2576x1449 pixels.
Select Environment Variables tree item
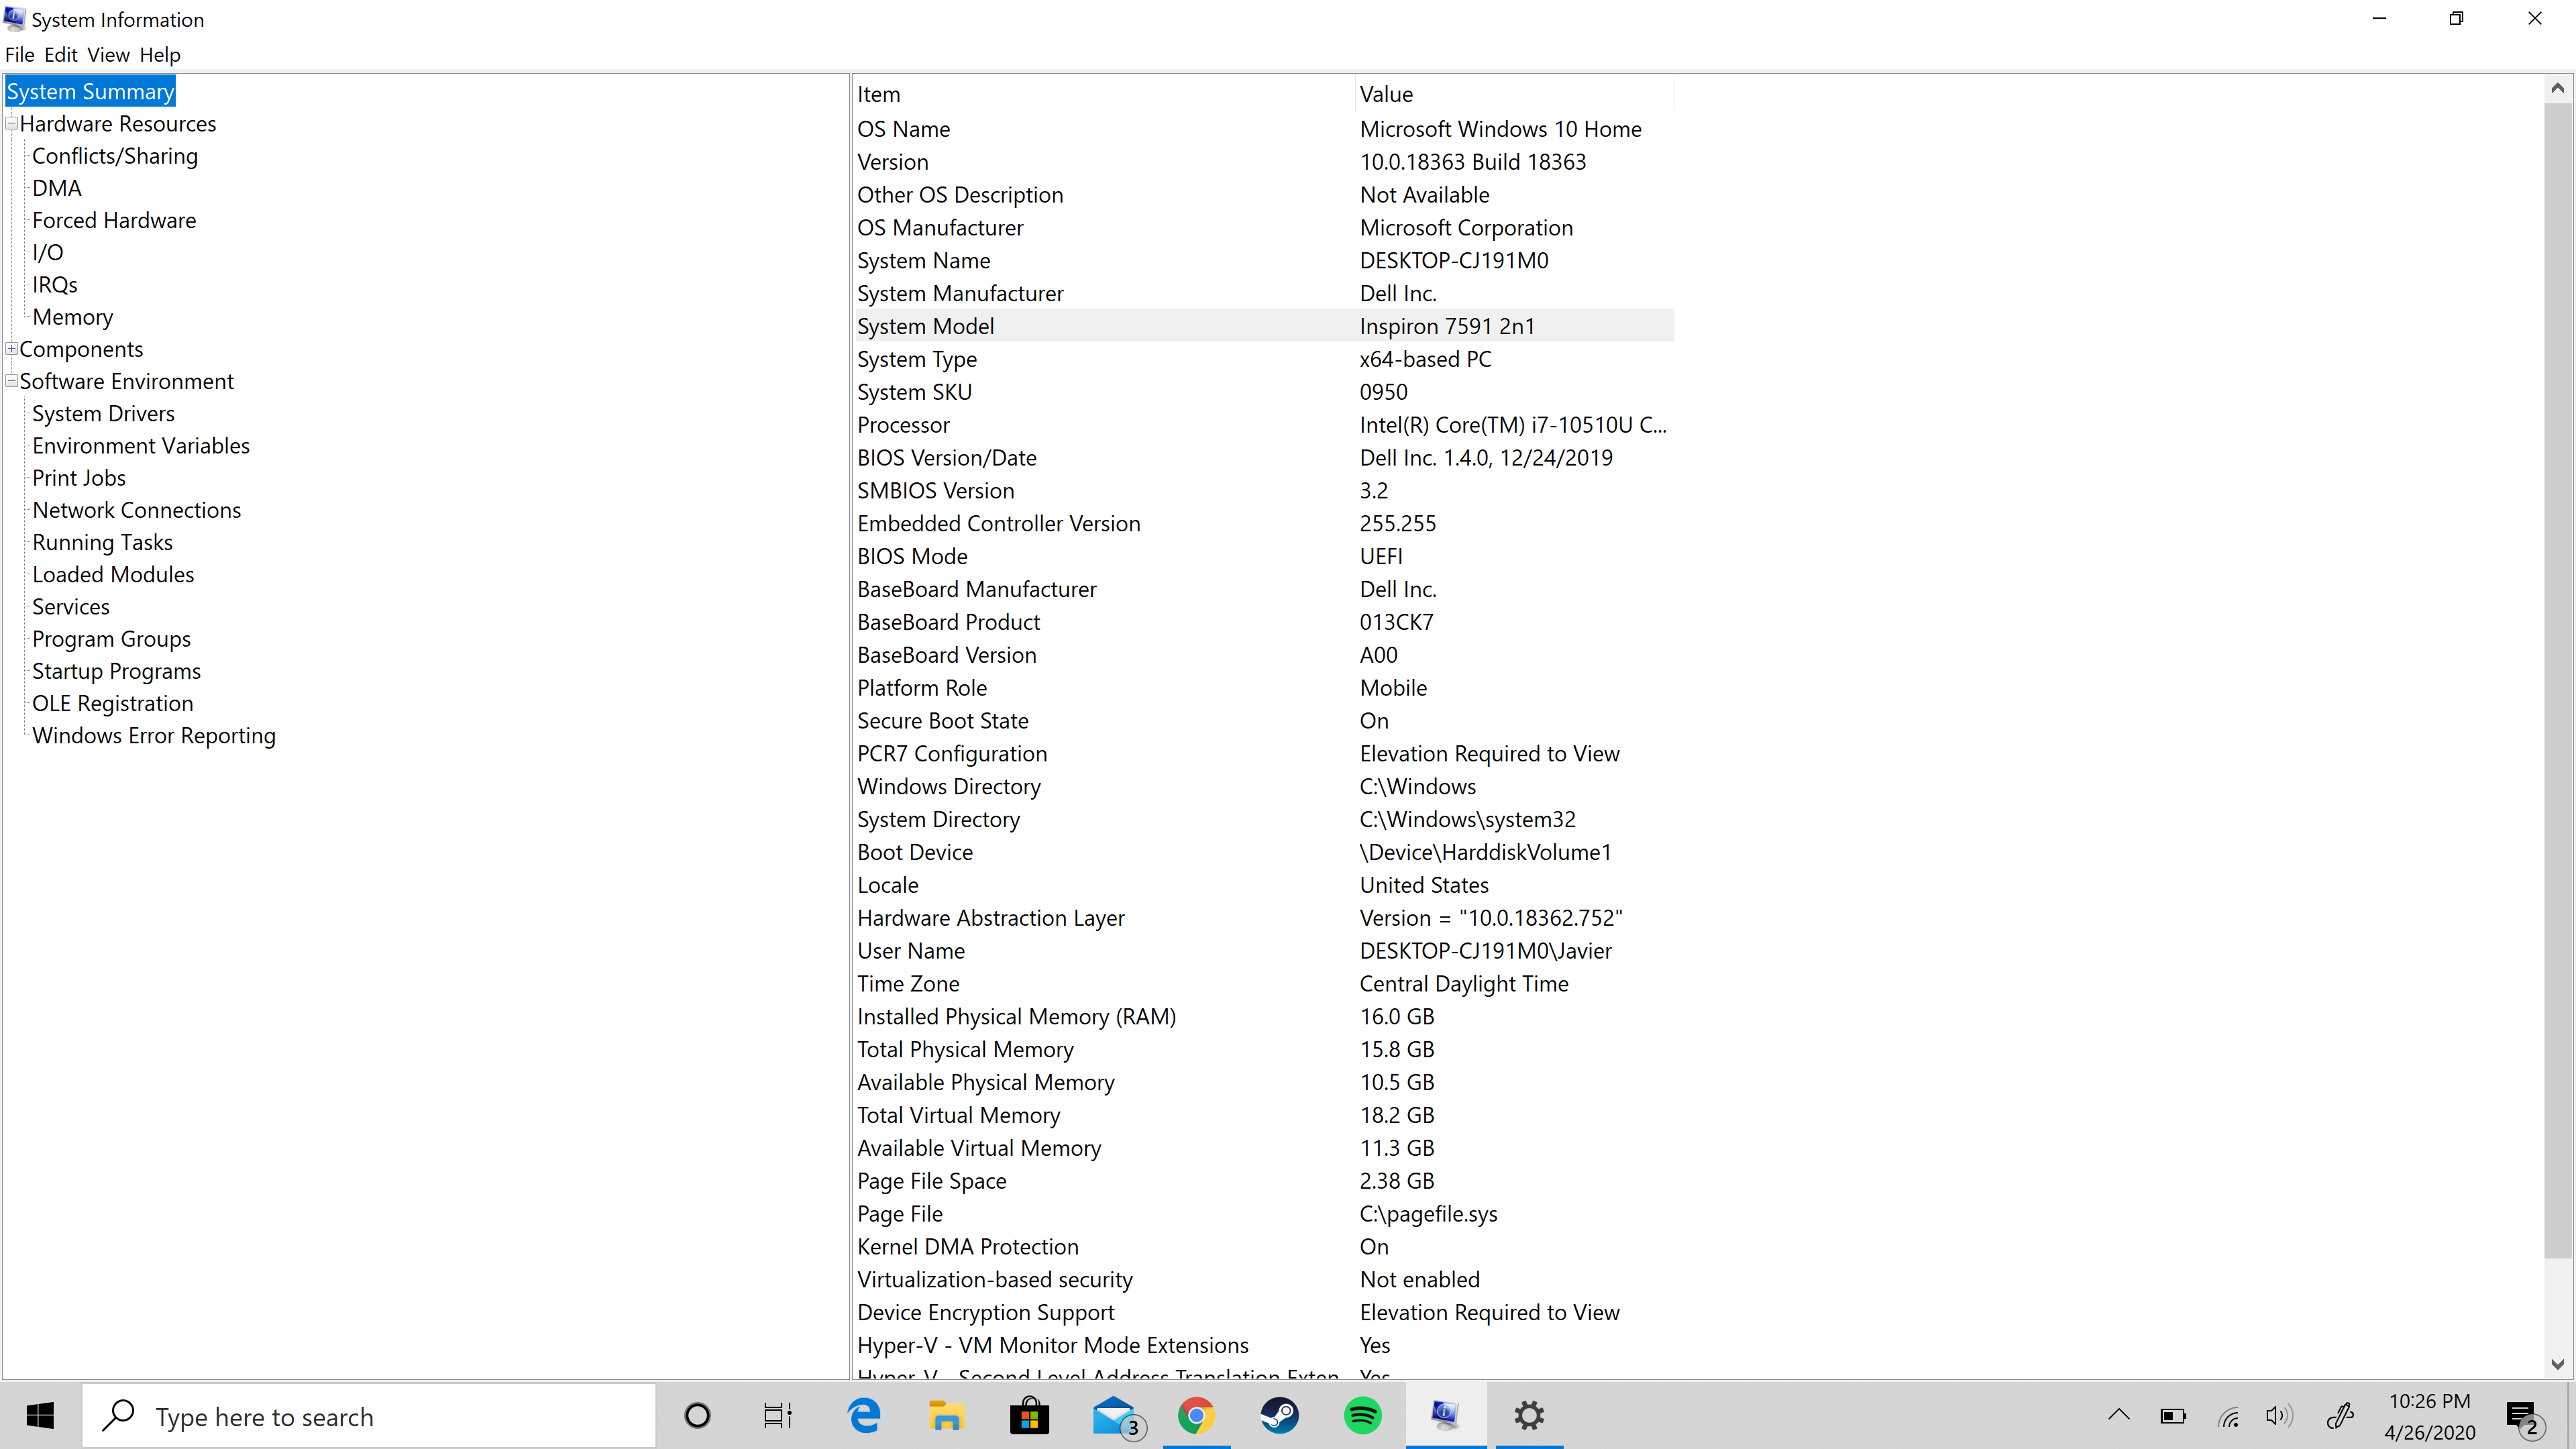[141, 446]
